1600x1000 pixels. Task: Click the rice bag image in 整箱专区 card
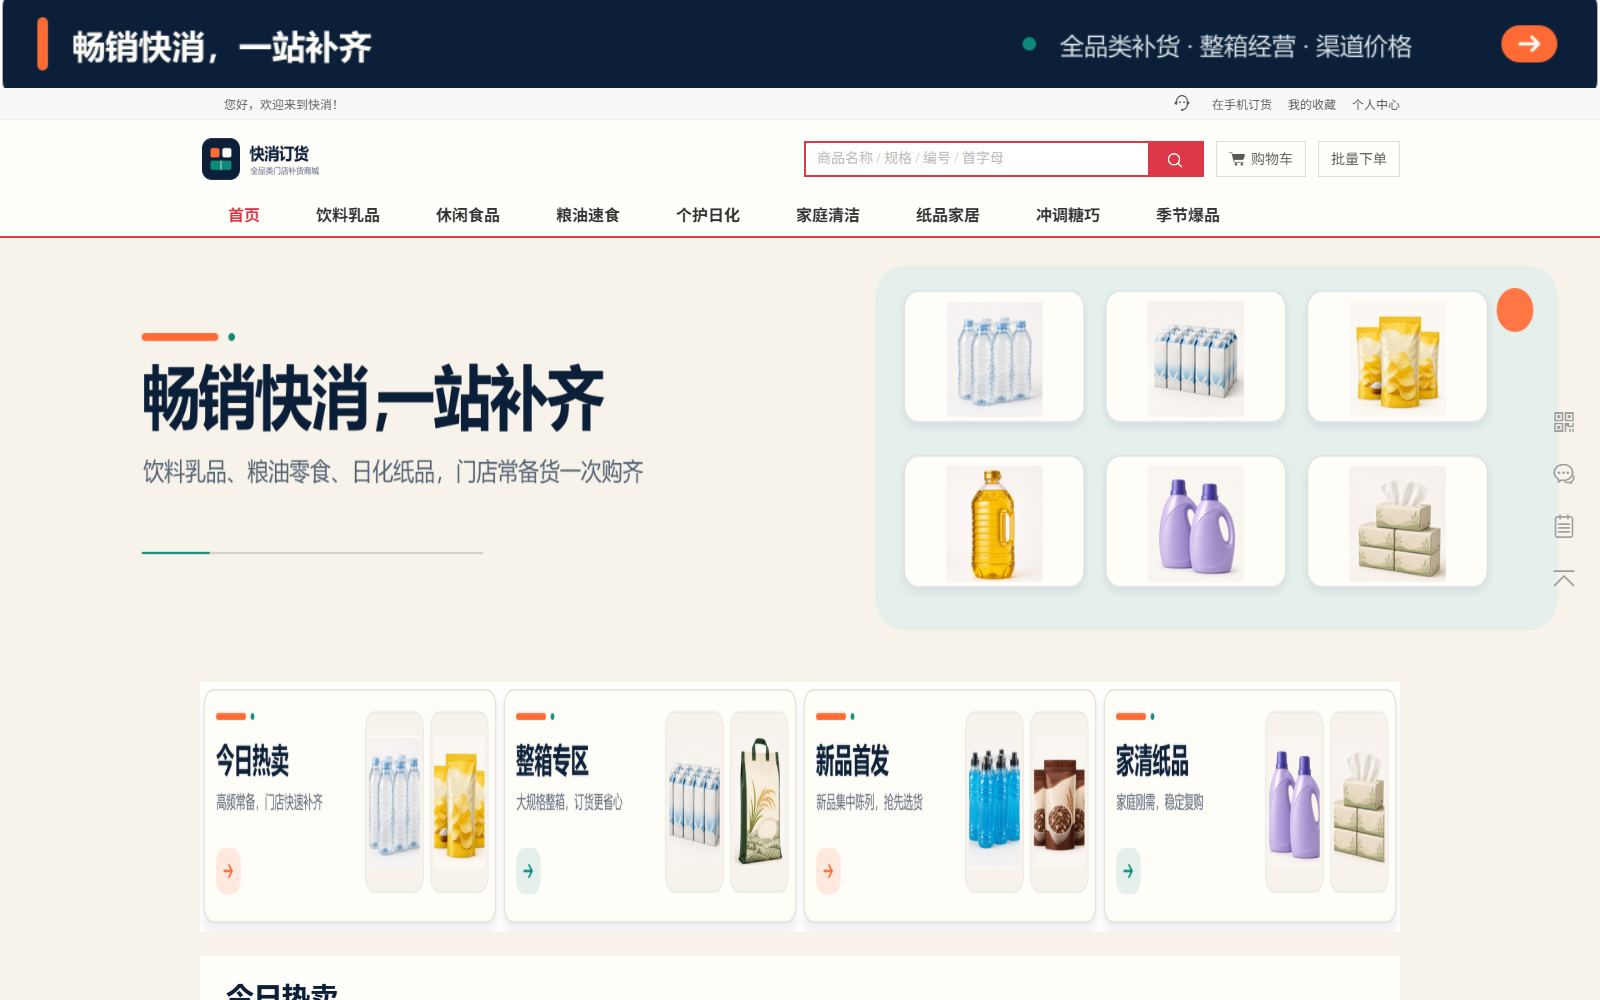click(759, 802)
